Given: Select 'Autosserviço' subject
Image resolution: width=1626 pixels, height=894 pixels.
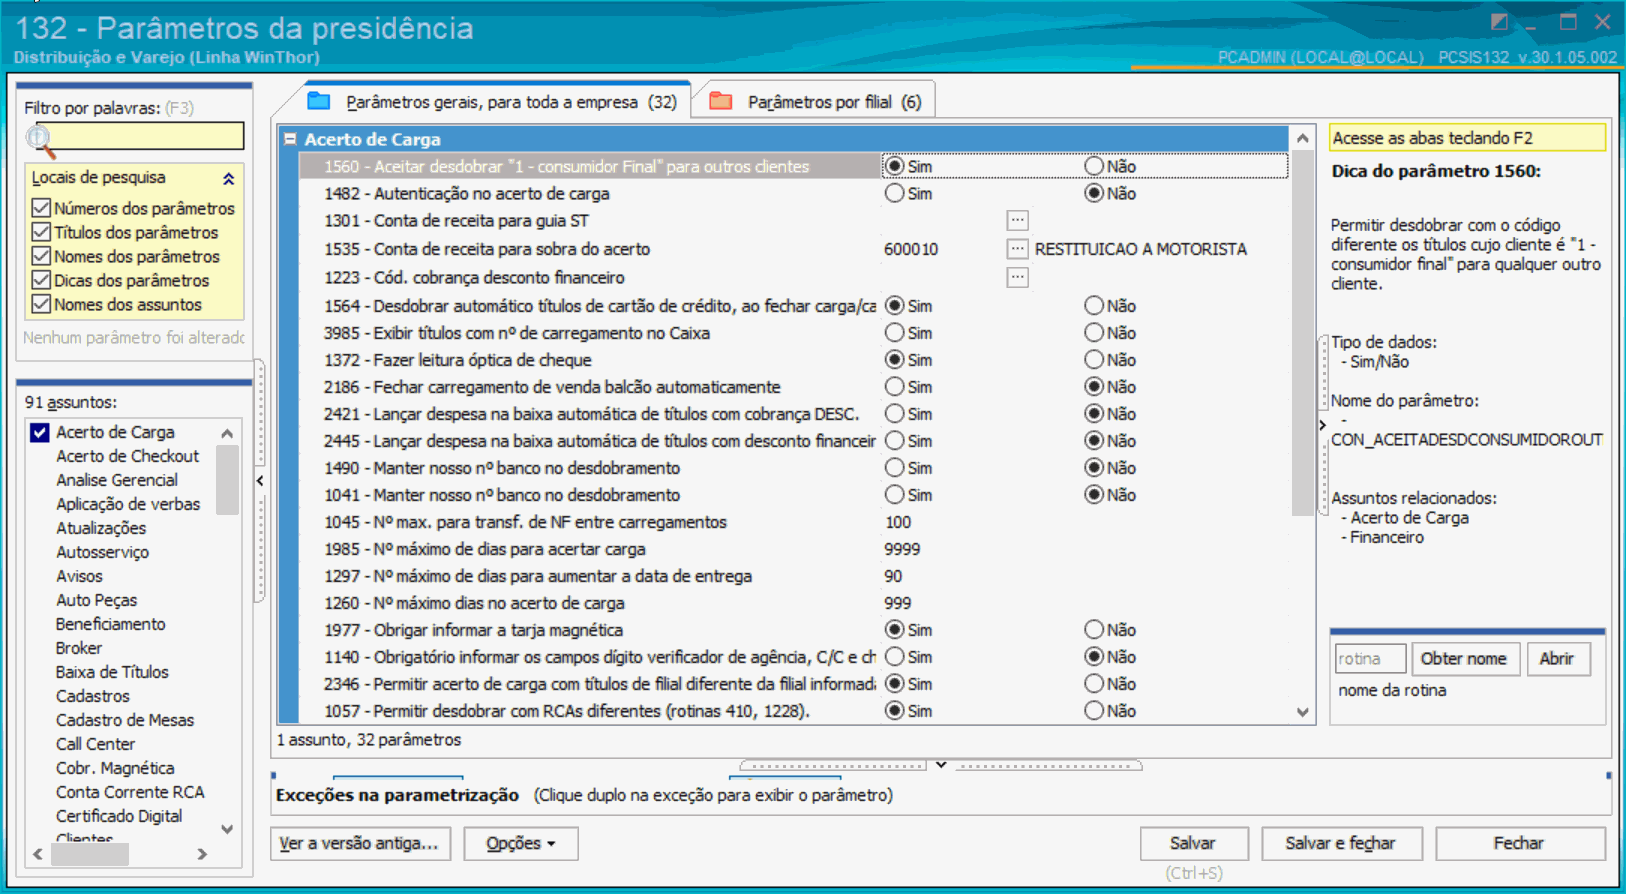Looking at the screenshot, I should 102,552.
